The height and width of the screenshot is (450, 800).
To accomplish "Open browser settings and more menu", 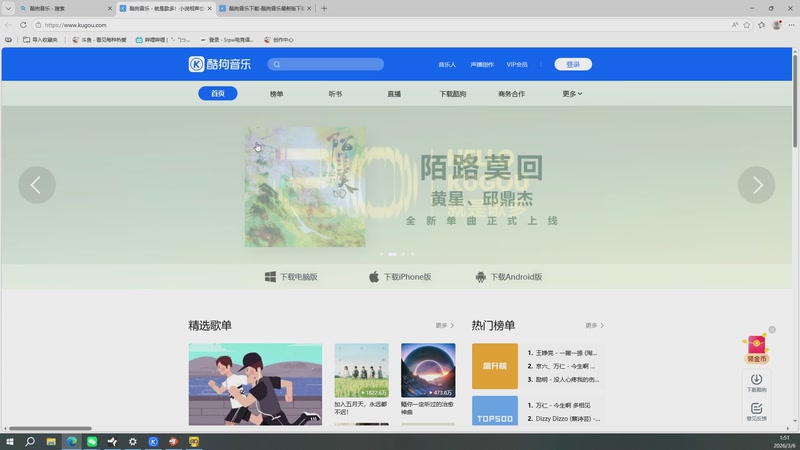I will pos(791,24).
